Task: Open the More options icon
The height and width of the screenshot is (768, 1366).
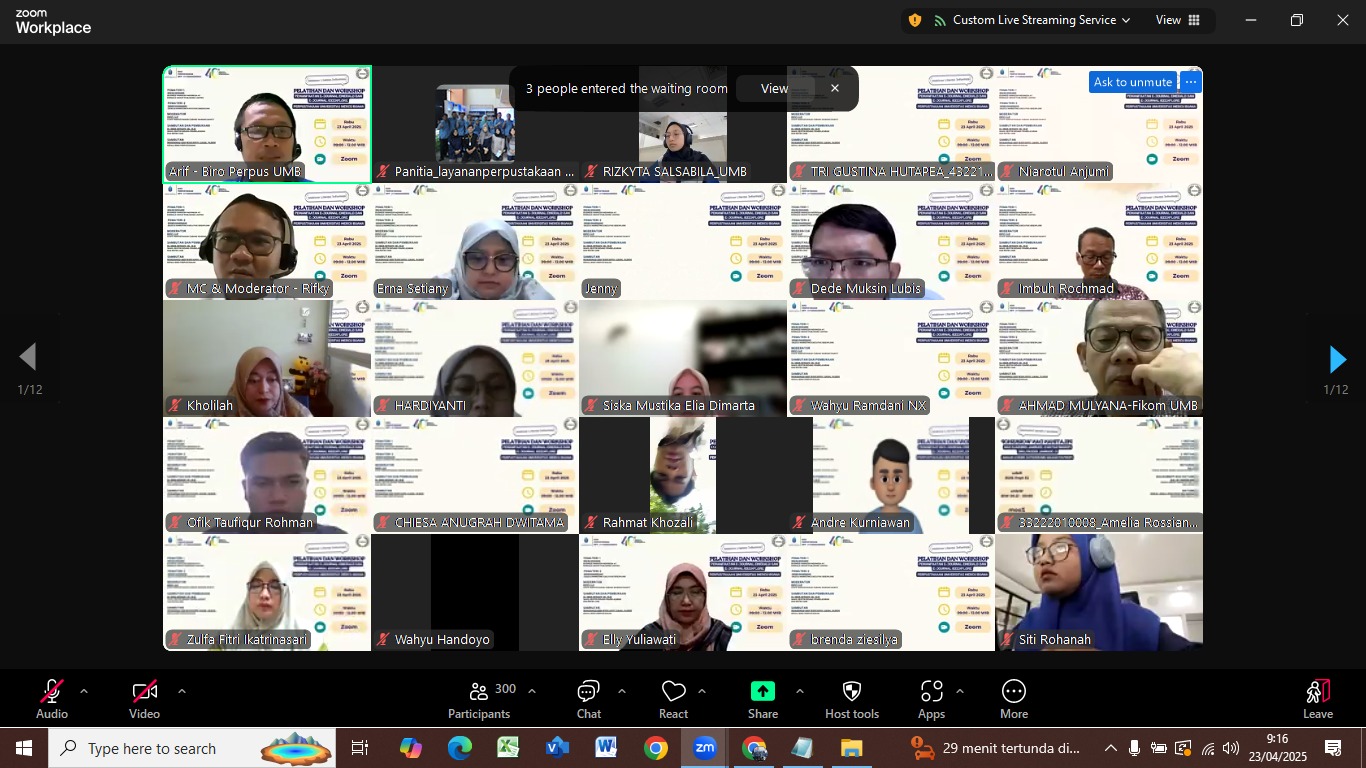Action: (1014, 692)
